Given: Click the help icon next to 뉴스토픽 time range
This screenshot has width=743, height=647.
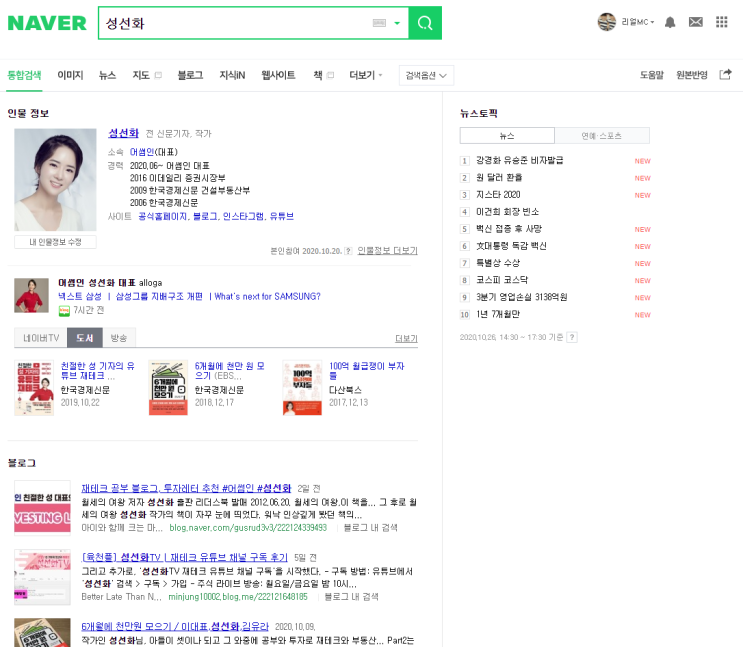Looking at the screenshot, I should point(572,337).
